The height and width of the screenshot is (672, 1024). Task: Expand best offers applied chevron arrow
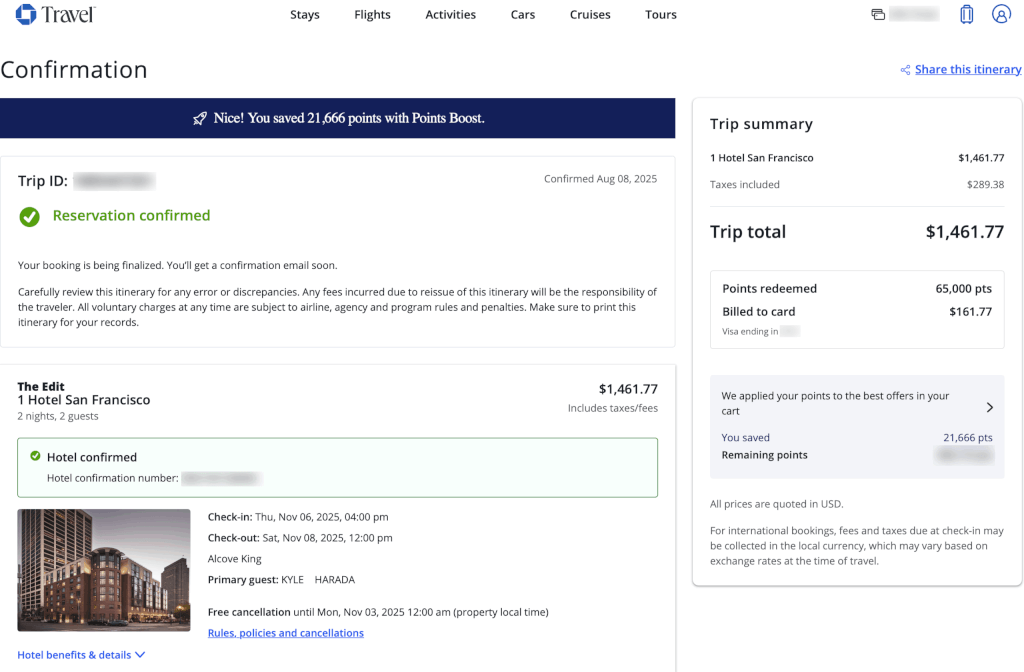989,408
